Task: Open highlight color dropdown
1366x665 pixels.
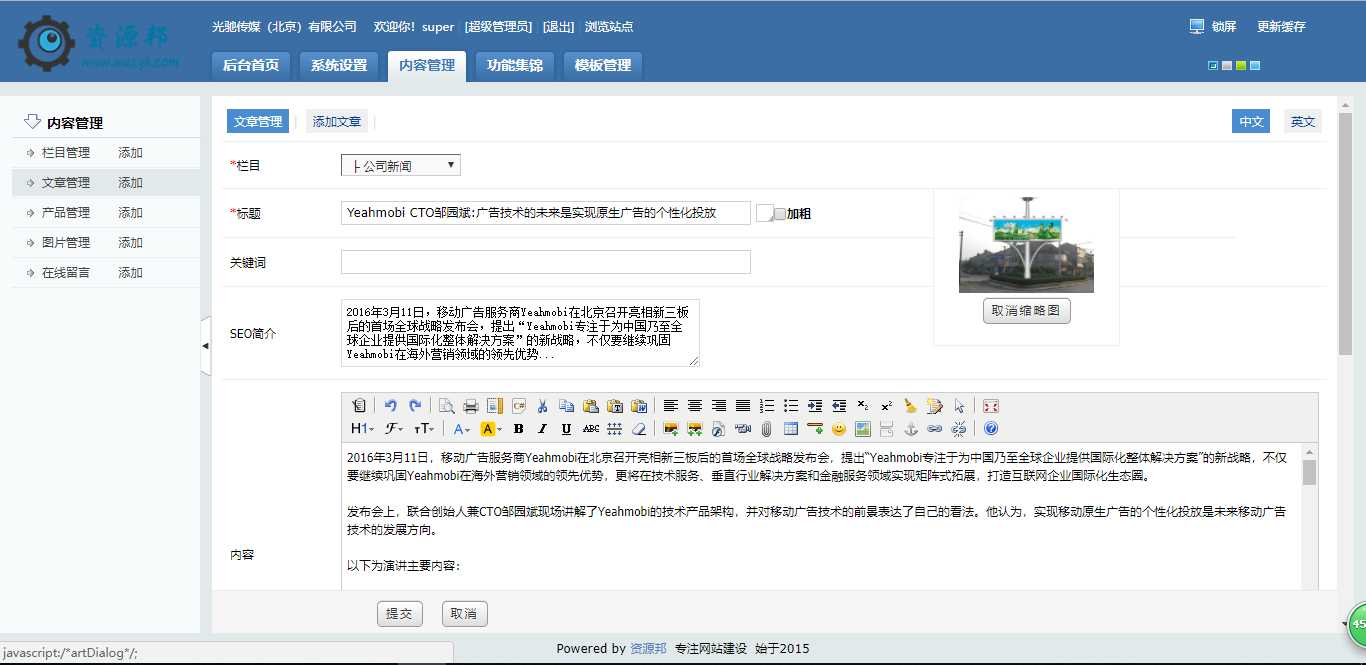Action: coord(491,429)
